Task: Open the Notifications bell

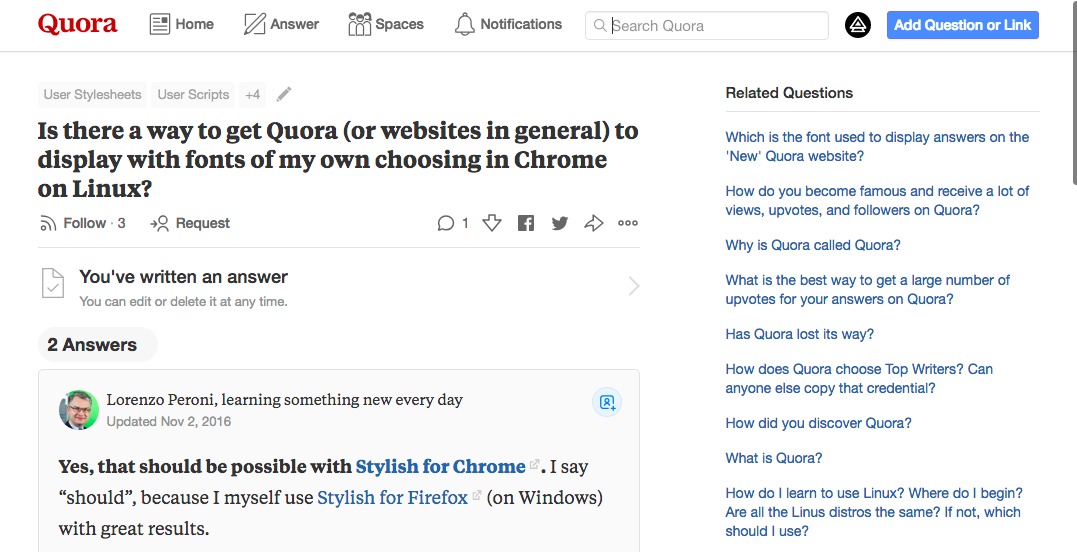Action: (x=508, y=24)
